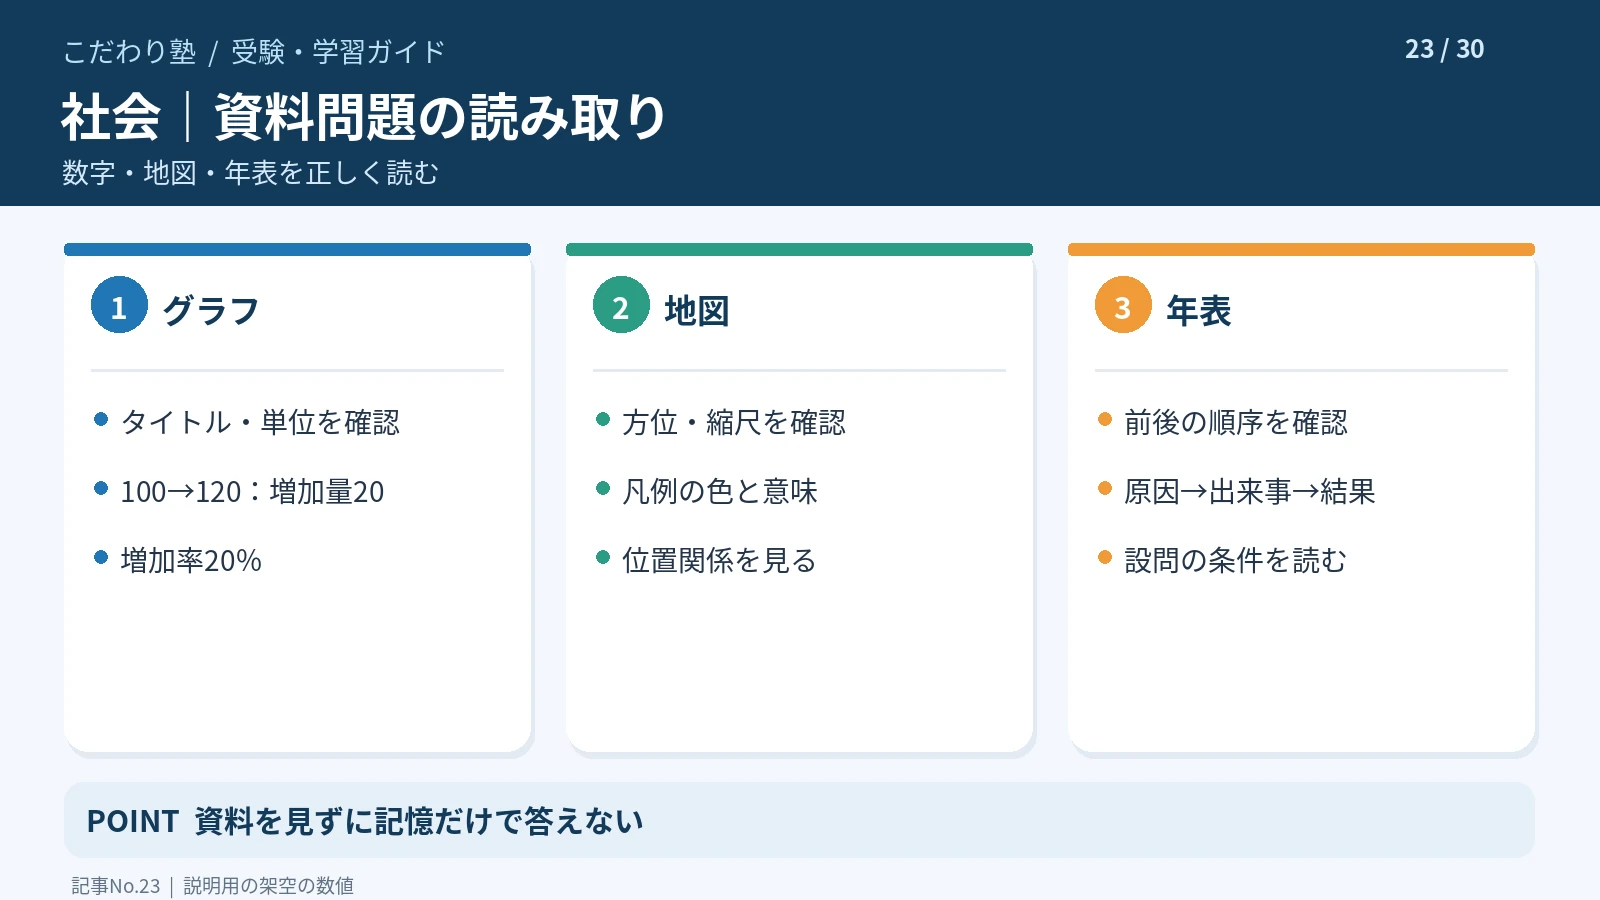Click the bullet 増加率20%
This screenshot has height=900, width=1600.
[x=191, y=560]
